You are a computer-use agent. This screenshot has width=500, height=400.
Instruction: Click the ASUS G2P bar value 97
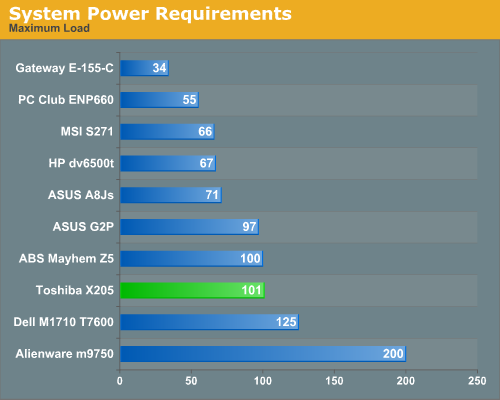249,227
